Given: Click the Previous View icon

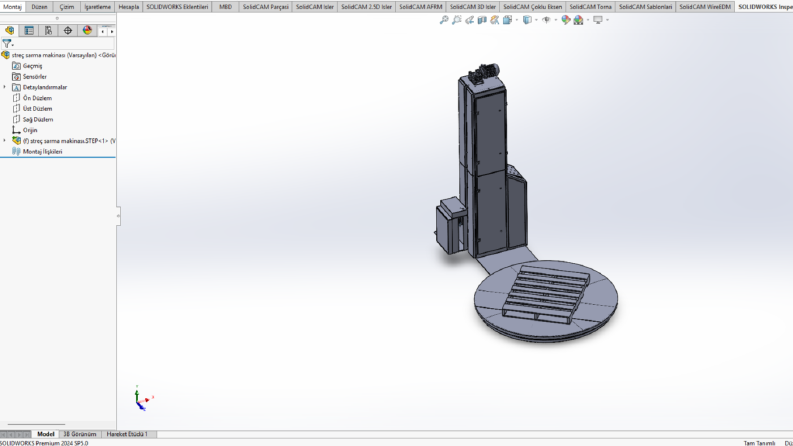Looking at the screenshot, I should pos(469,20).
